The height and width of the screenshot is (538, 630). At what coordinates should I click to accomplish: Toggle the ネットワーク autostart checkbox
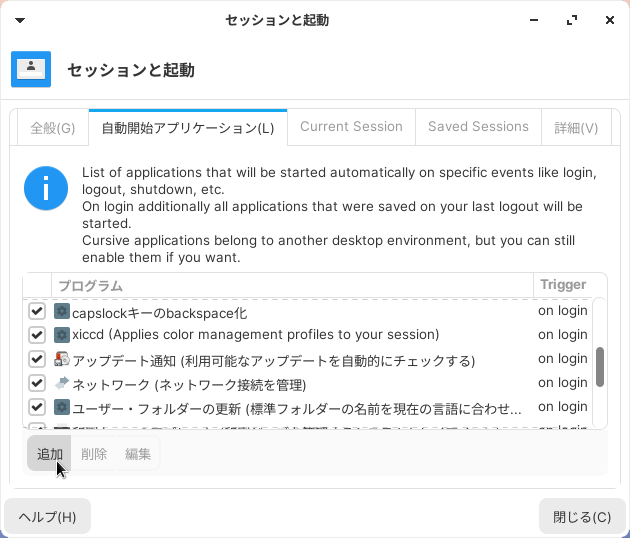click(37, 383)
